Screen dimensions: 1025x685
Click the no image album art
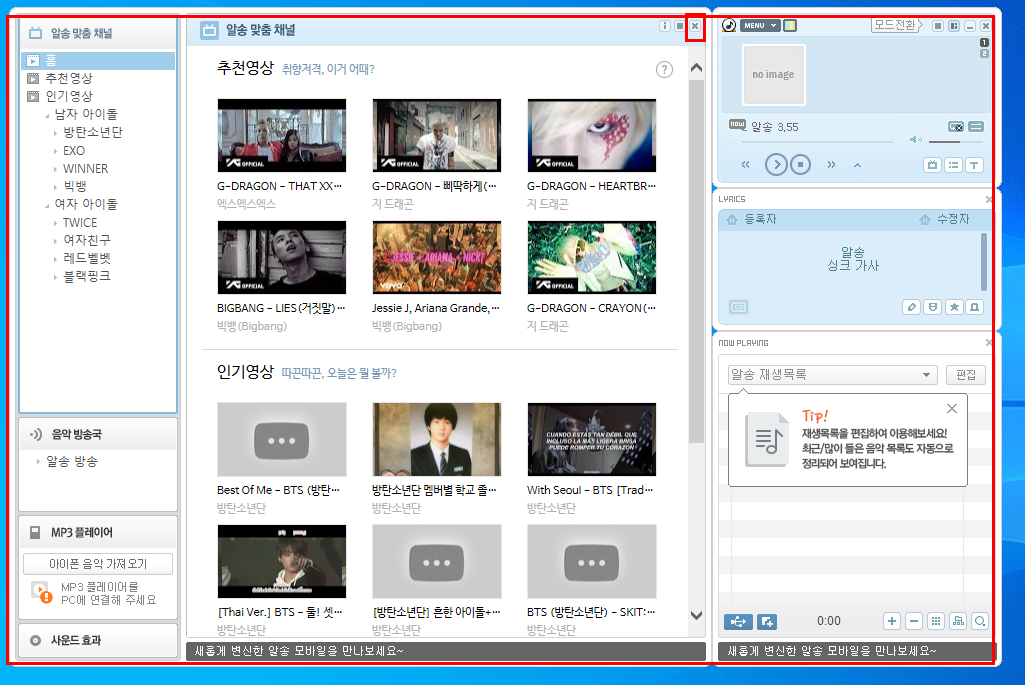coord(773,75)
